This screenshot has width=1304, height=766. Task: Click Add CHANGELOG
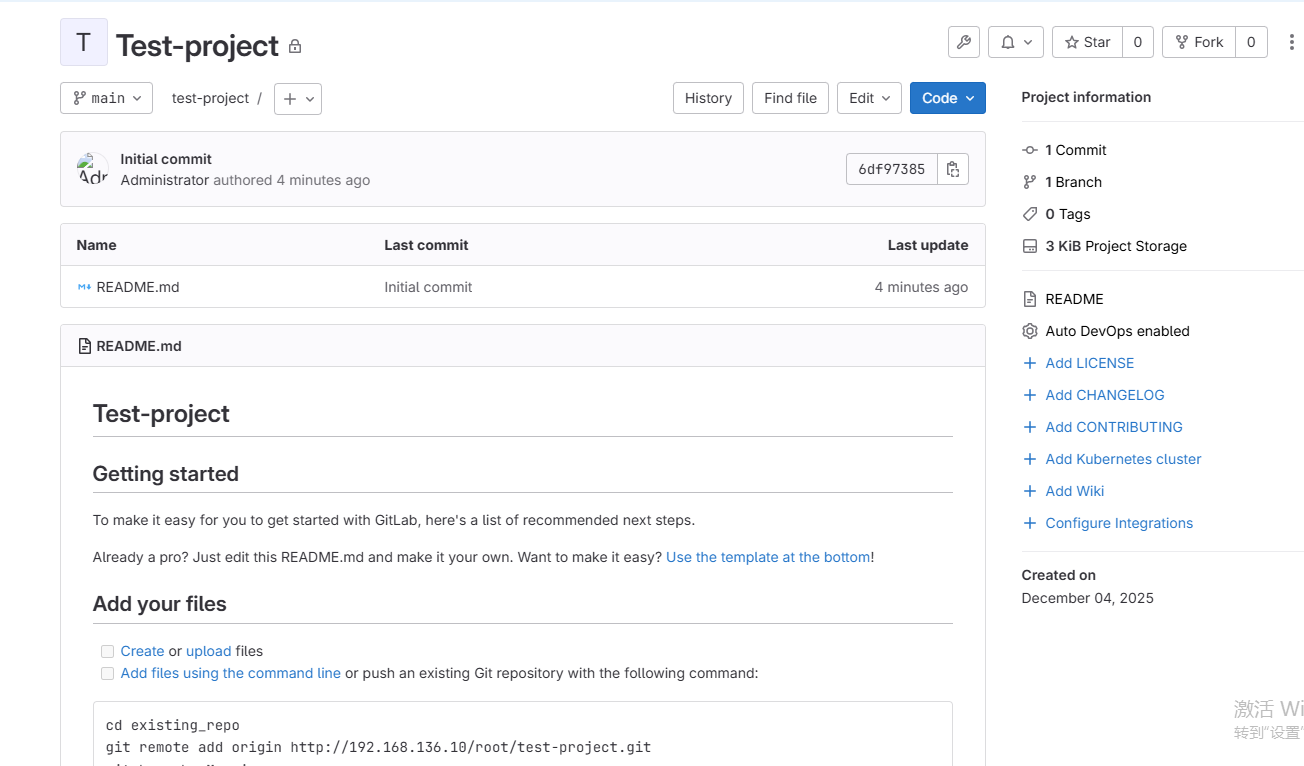point(1105,395)
